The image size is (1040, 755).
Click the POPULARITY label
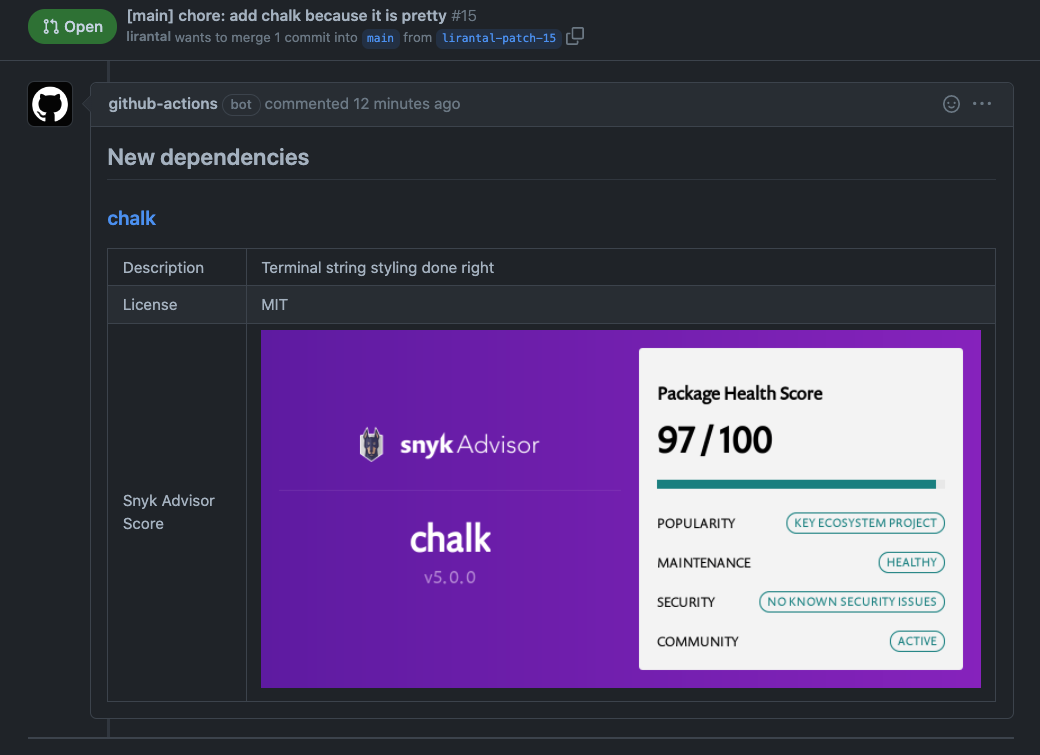coord(696,523)
